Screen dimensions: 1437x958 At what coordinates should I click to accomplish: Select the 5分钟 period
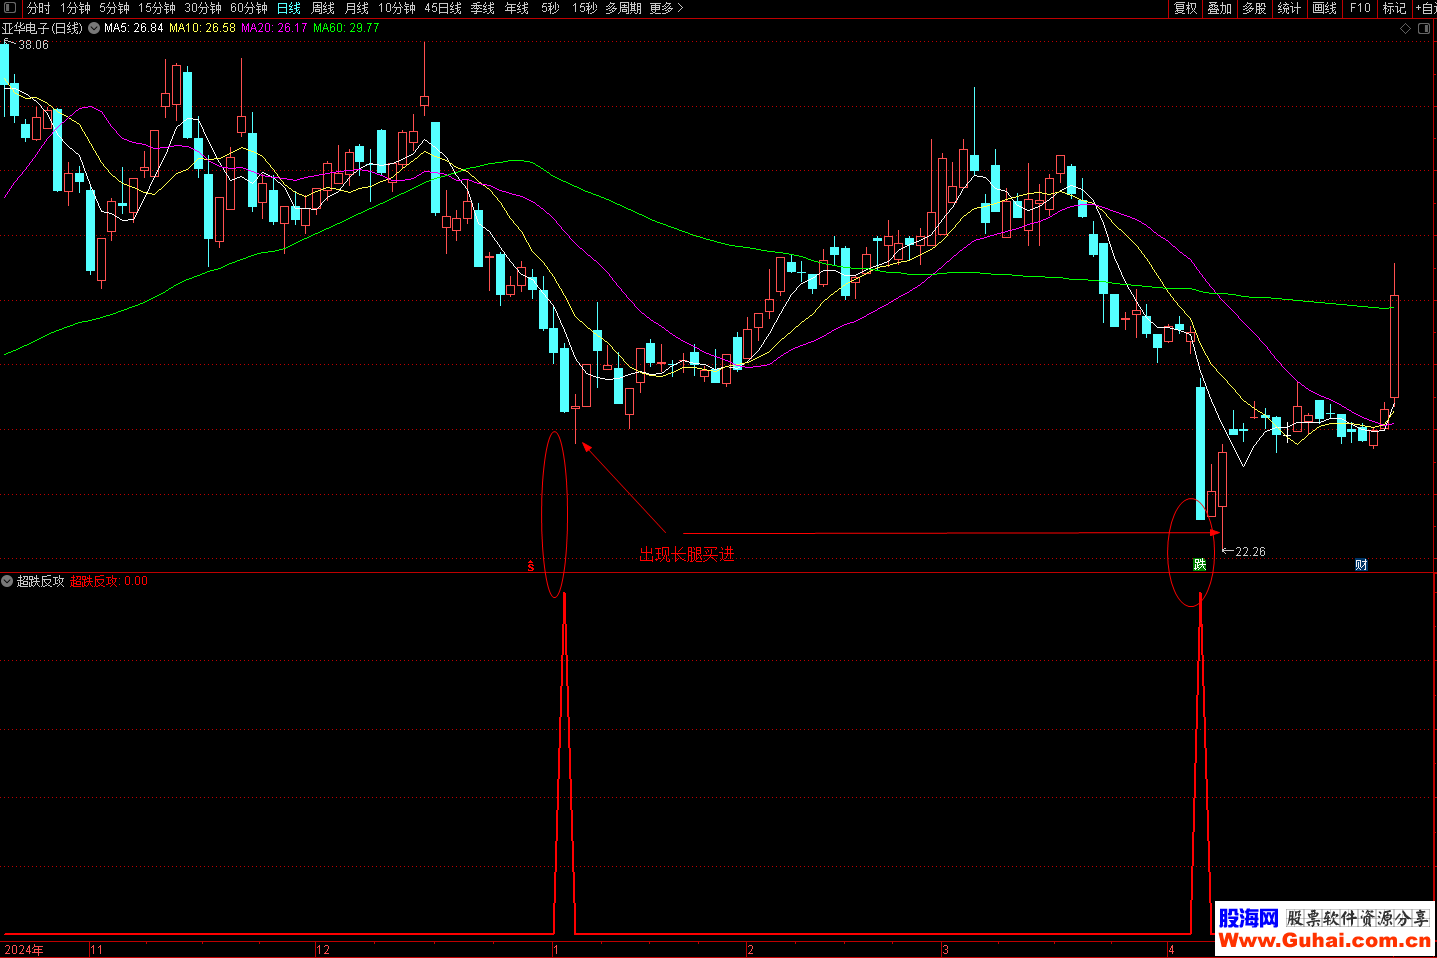(114, 8)
